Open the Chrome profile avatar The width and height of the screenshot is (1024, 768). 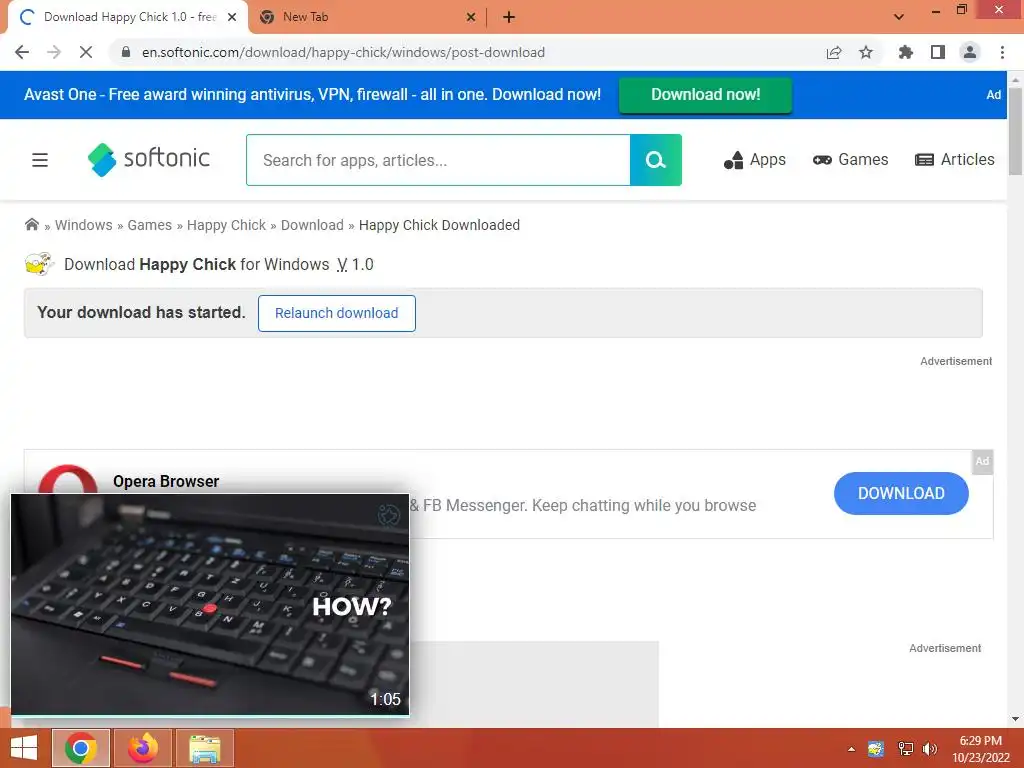970,52
